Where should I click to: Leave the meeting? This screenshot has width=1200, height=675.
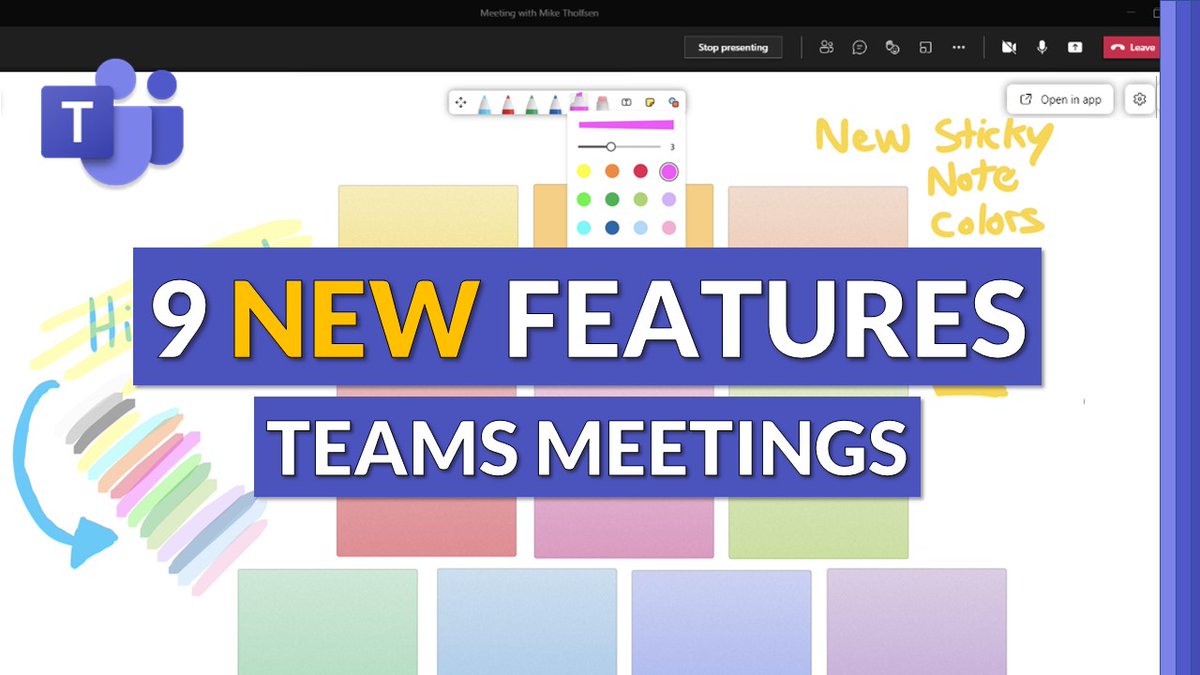(1133, 47)
